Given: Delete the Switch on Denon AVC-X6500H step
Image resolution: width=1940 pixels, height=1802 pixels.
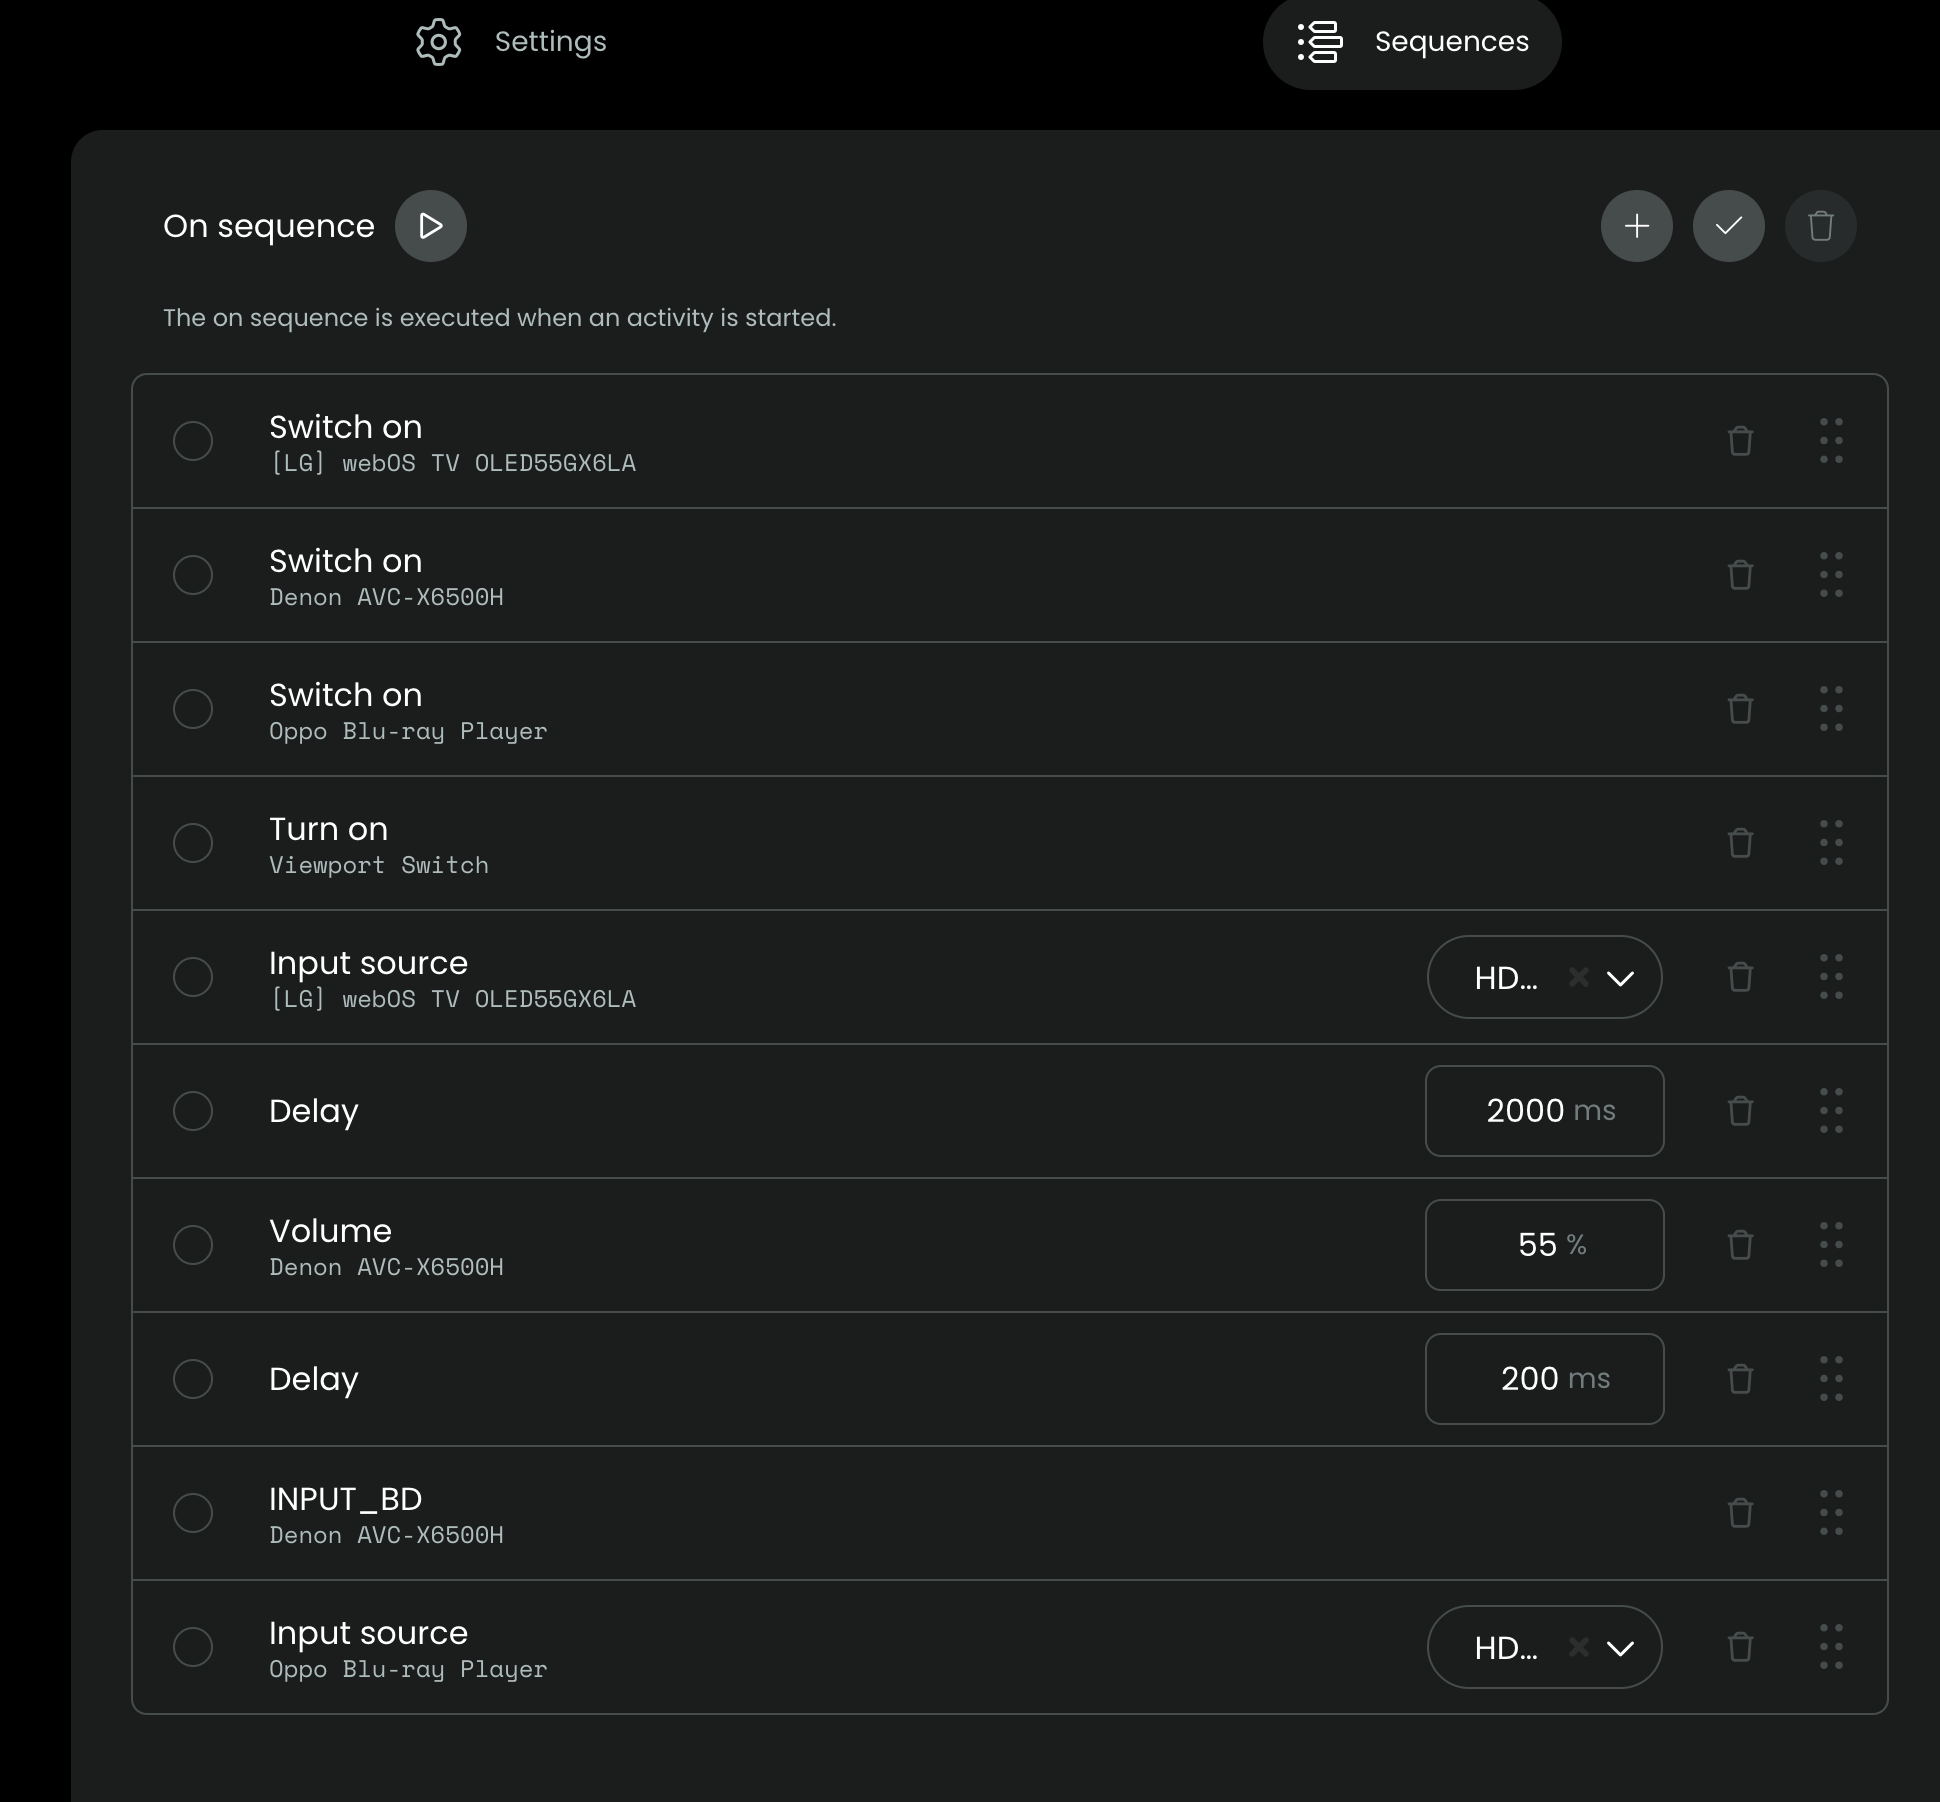Looking at the screenshot, I should click(1740, 575).
